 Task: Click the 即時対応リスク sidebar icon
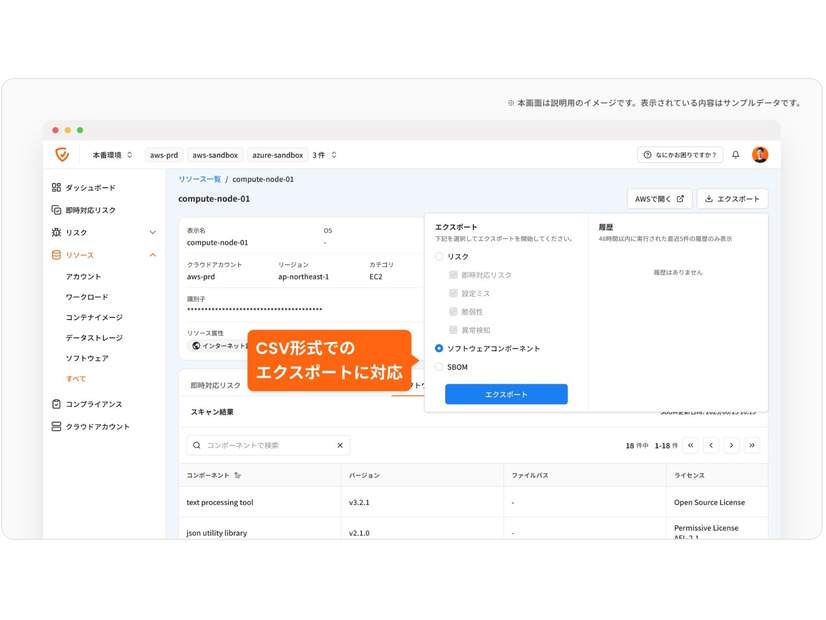[x=58, y=210]
